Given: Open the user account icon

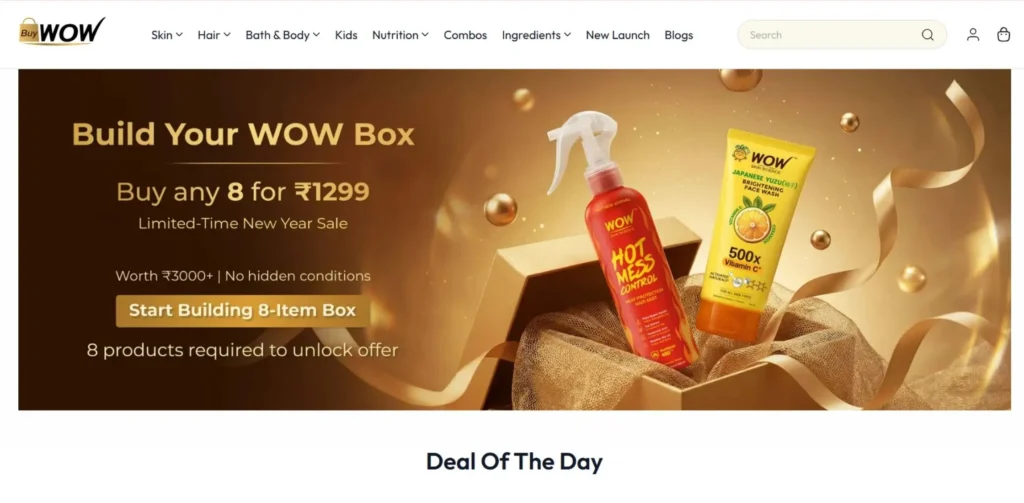Looking at the screenshot, I should 973,35.
